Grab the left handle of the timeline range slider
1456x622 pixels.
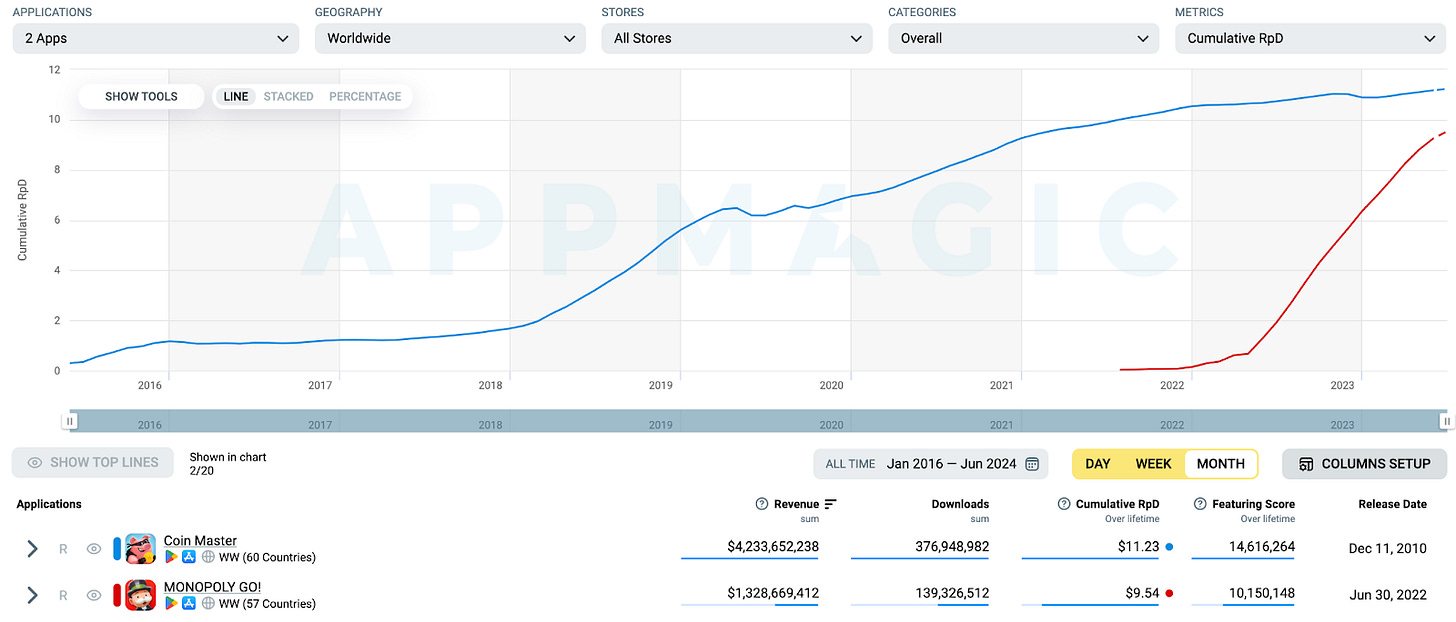70,421
